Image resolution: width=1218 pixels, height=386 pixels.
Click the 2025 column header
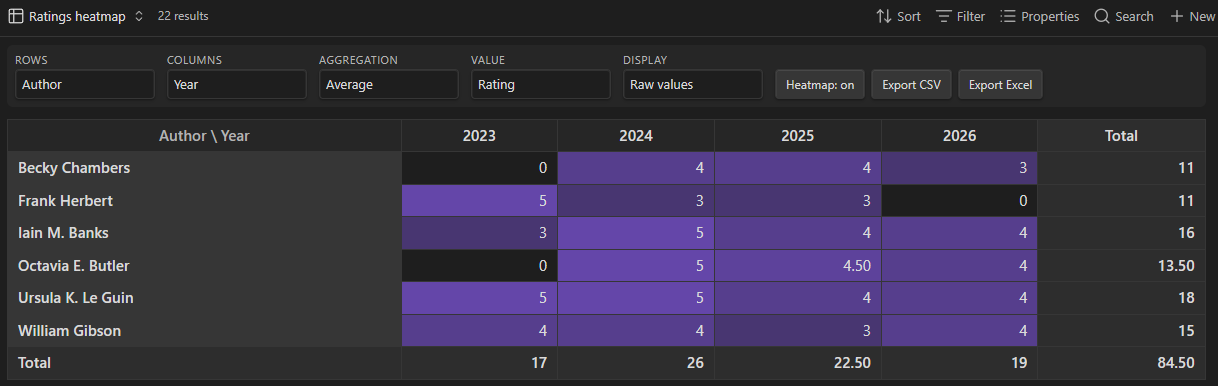pos(798,136)
